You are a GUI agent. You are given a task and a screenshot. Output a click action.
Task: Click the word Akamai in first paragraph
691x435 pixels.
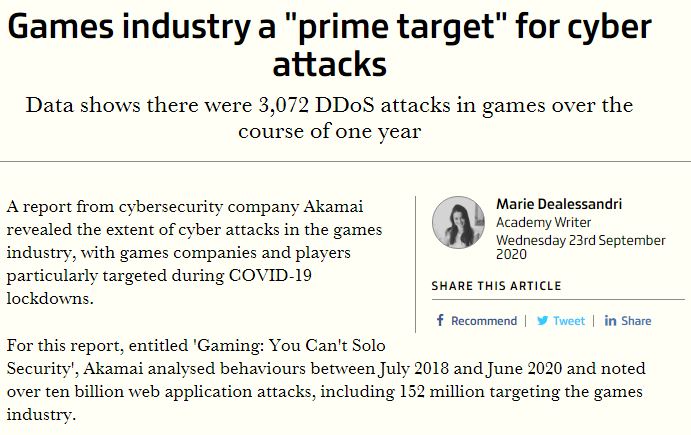coord(335,206)
